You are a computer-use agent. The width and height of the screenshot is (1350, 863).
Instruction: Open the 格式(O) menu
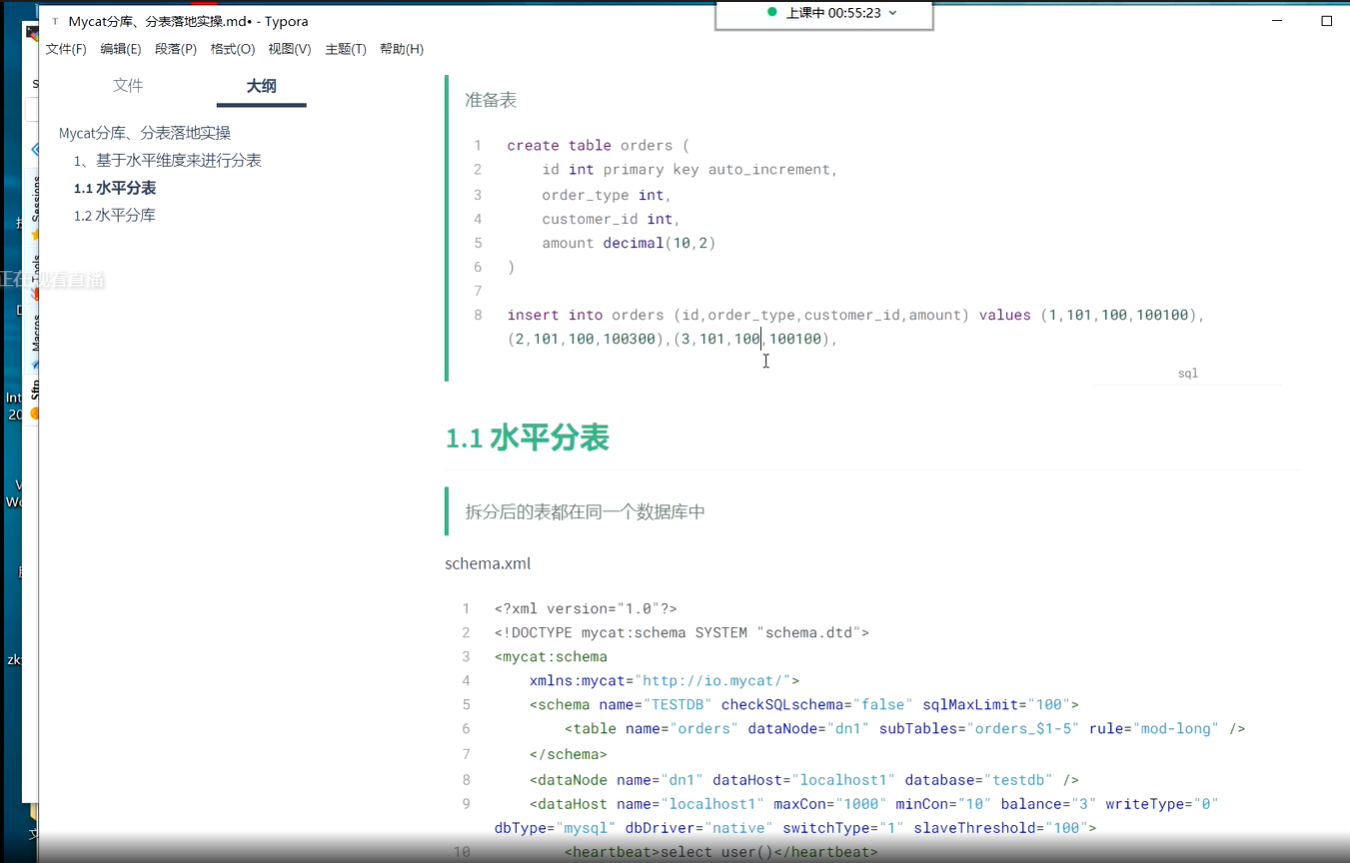232,49
